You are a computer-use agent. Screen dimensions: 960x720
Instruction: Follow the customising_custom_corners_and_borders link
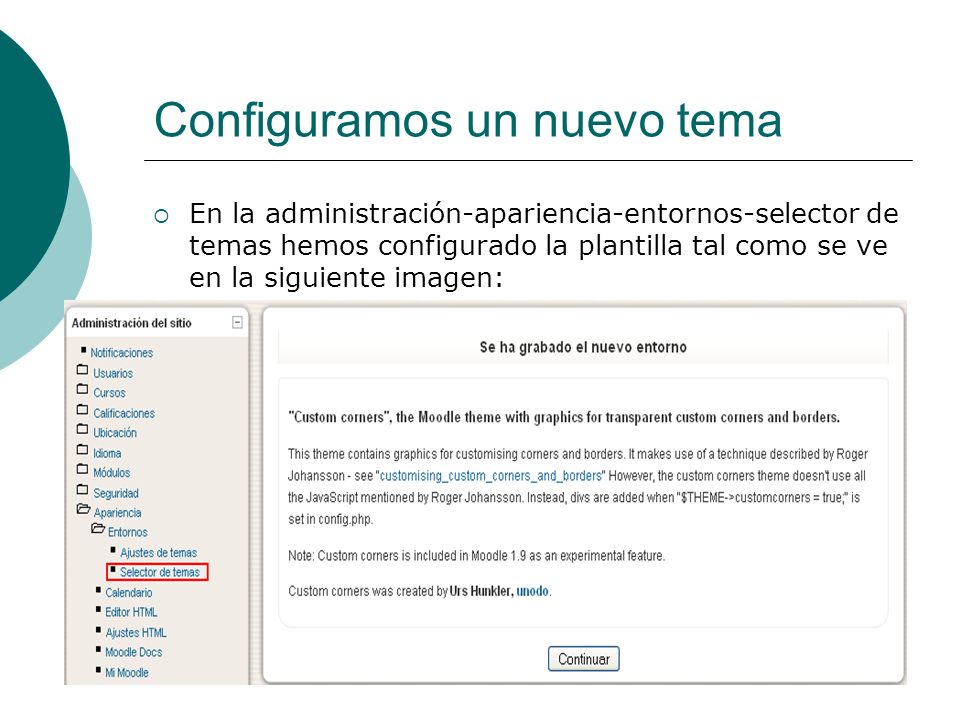pyautogui.click(x=490, y=476)
